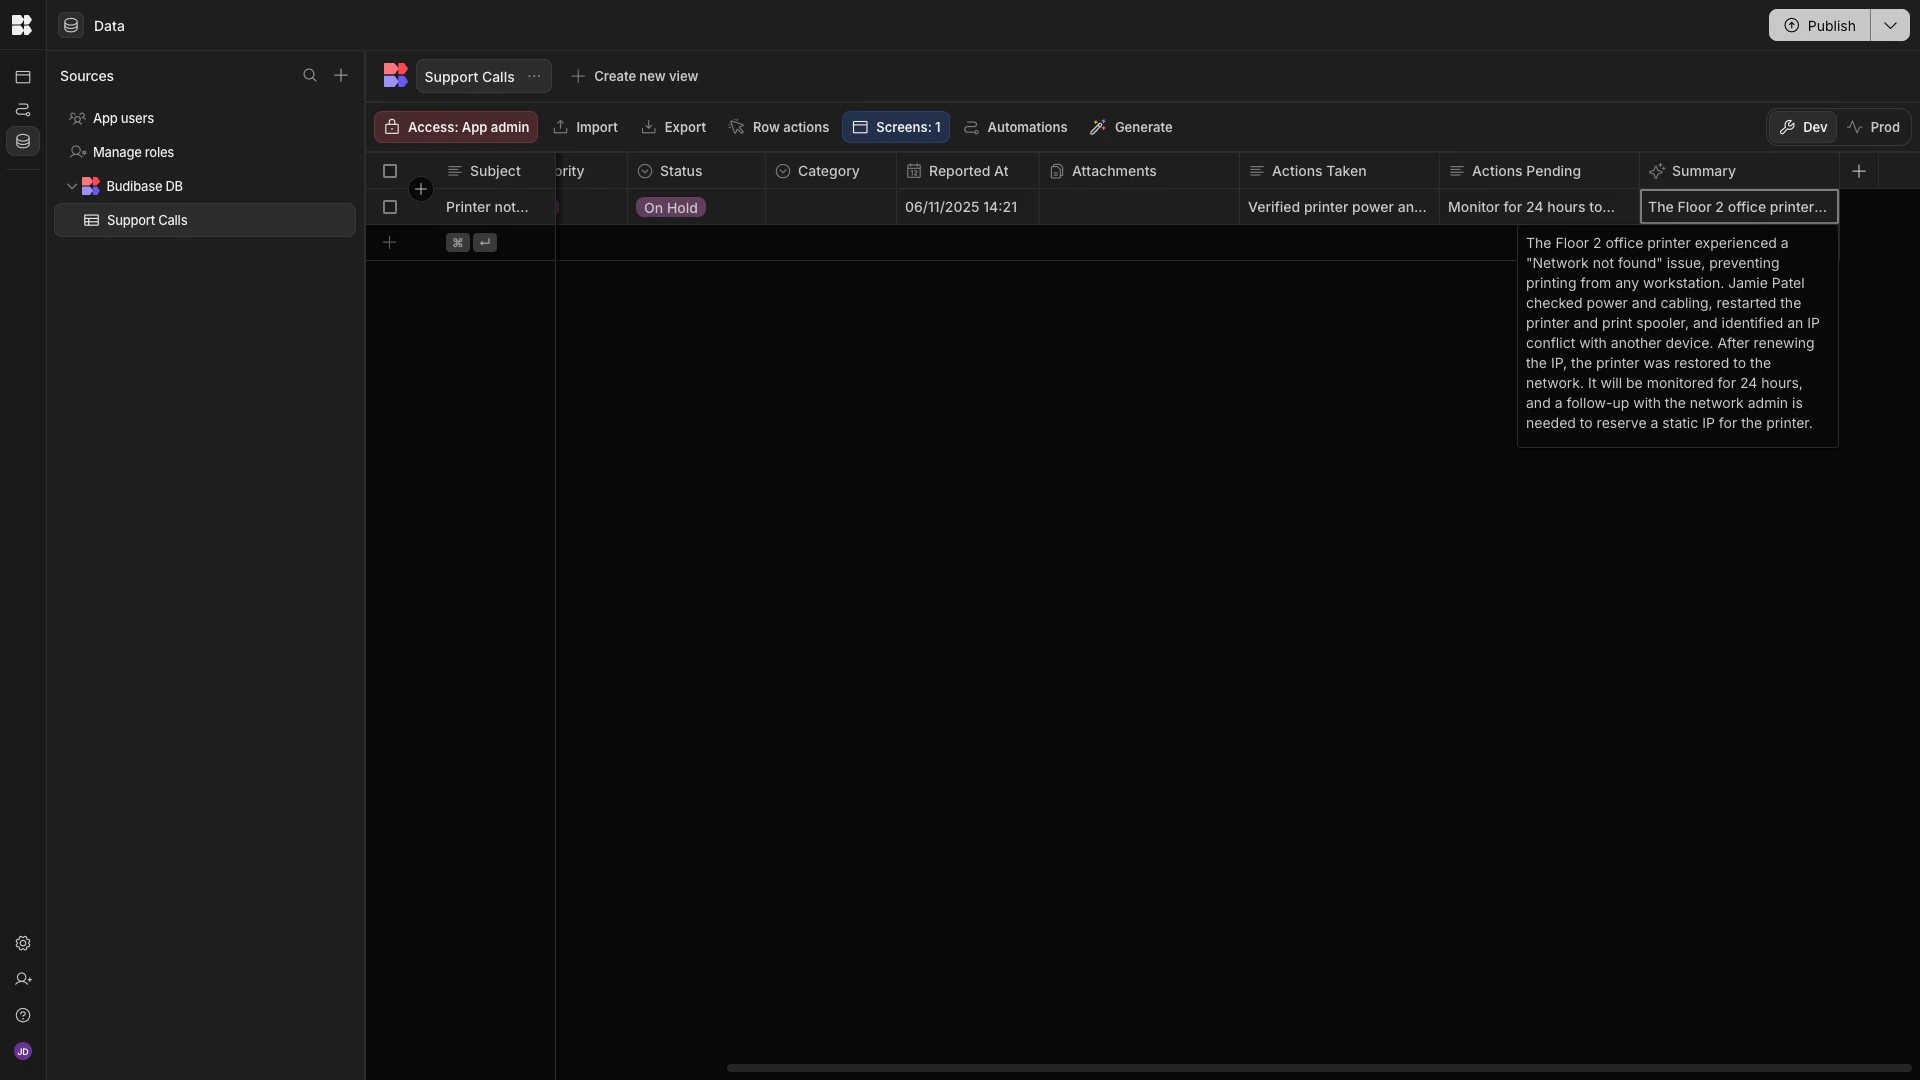Open table Automations in toolbar
The image size is (1920, 1080).
(x=1016, y=127)
